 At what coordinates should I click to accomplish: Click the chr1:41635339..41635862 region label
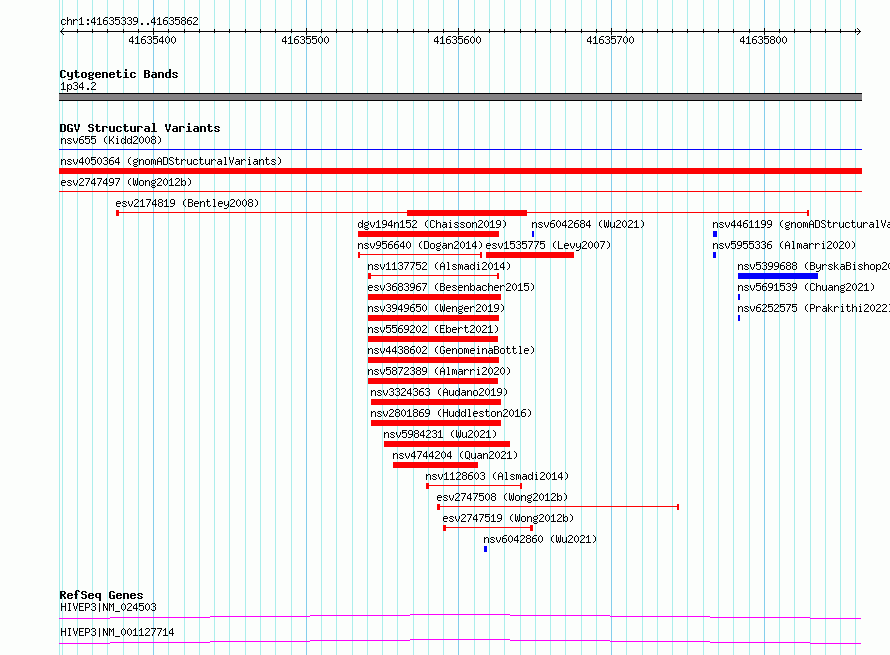click(129, 21)
